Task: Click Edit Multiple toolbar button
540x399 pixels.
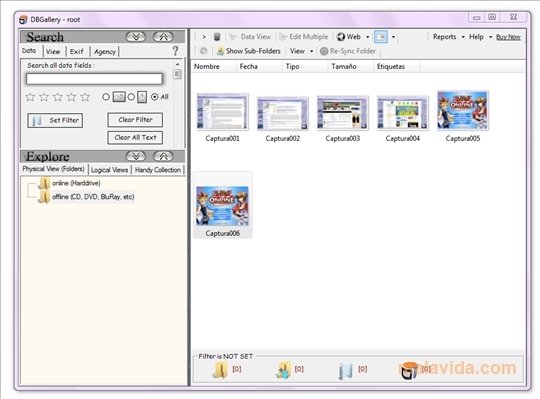Action: click(x=303, y=36)
